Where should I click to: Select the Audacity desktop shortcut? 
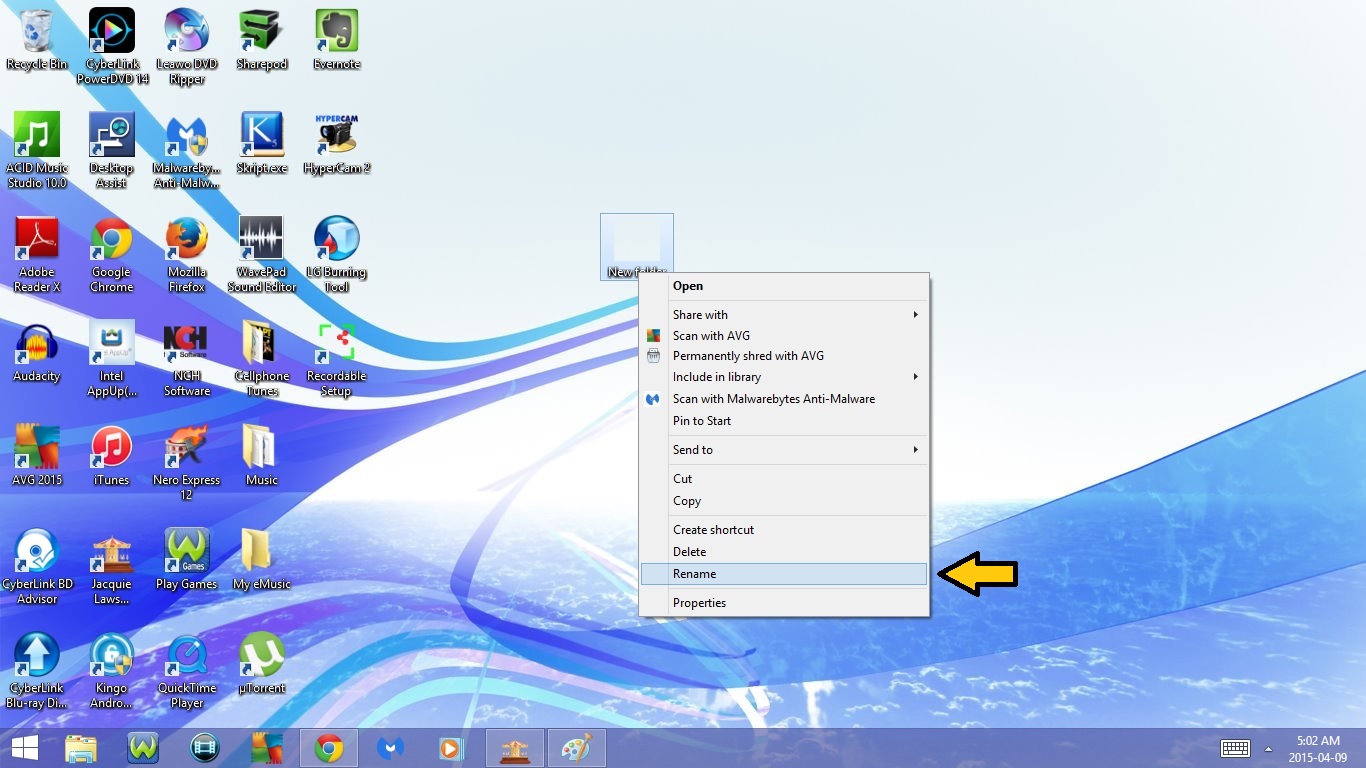[x=37, y=352]
